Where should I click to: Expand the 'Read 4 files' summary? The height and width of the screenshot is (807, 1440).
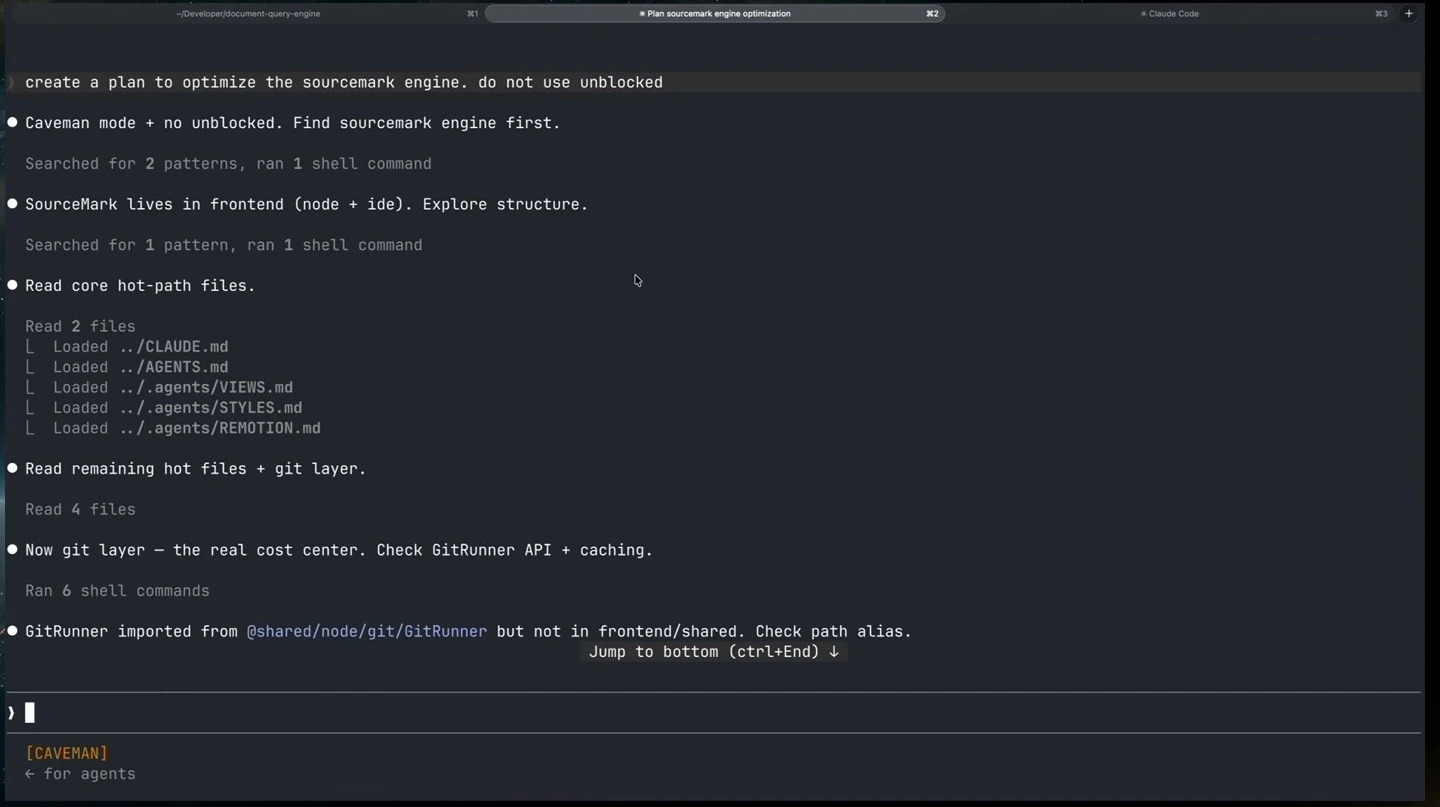point(80,510)
